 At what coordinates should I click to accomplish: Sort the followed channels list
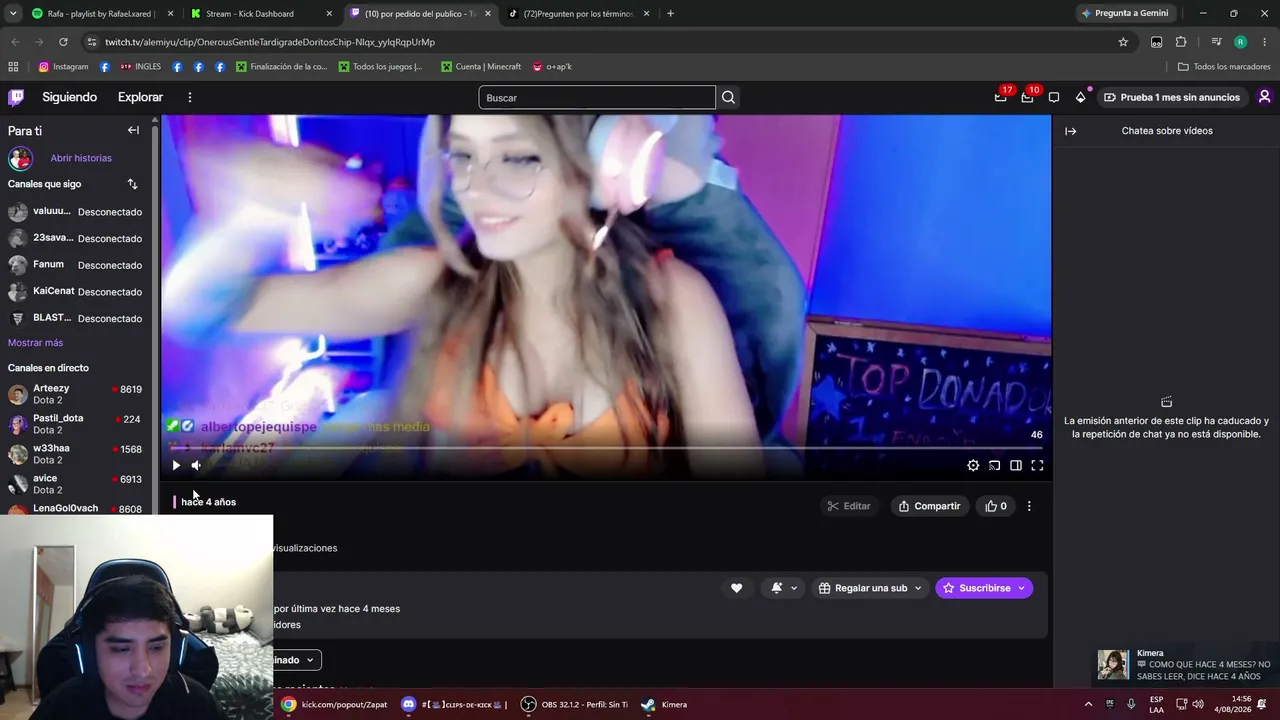coord(132,184)
